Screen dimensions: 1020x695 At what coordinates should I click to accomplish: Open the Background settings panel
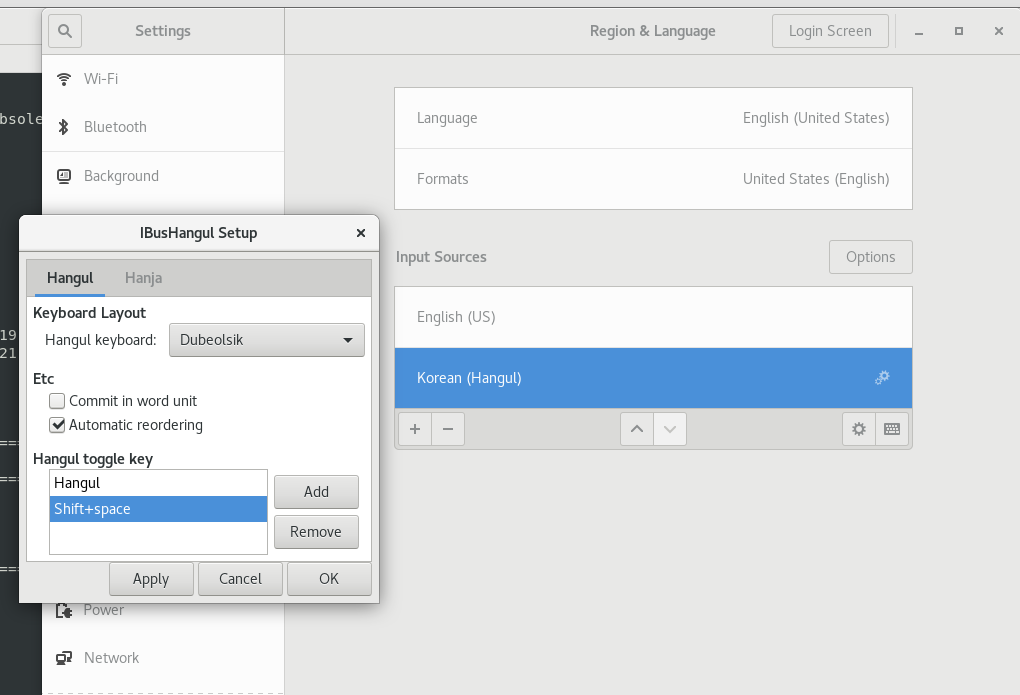[x=163, y=176]
